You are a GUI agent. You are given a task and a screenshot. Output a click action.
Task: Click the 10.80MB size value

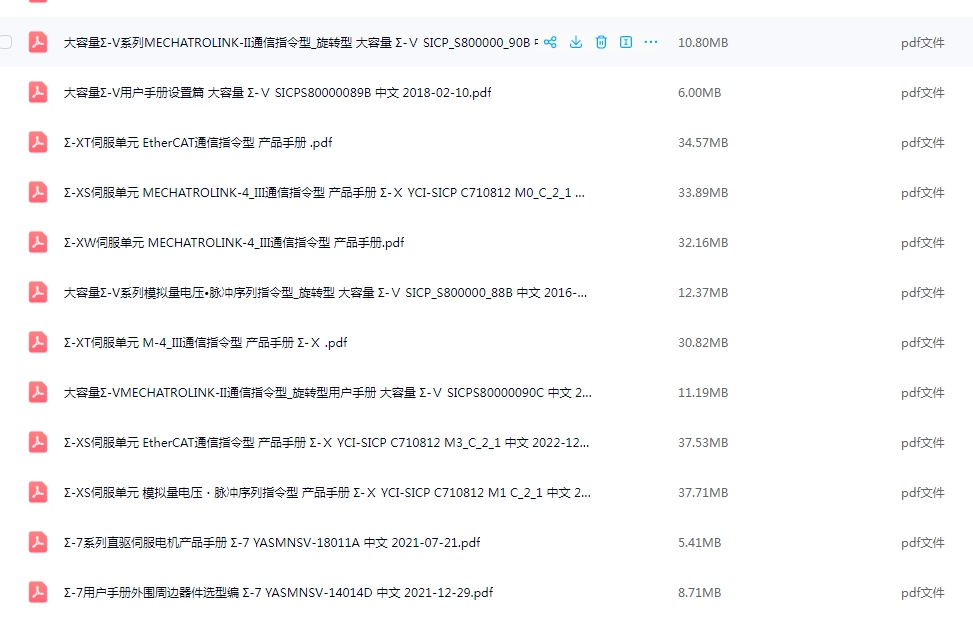[x=702, y=42]
